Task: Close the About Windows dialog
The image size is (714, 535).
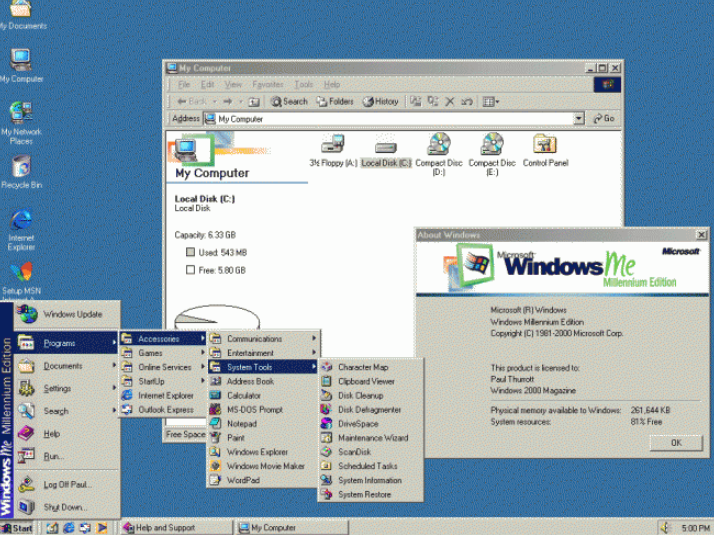Action: [701, 235]
